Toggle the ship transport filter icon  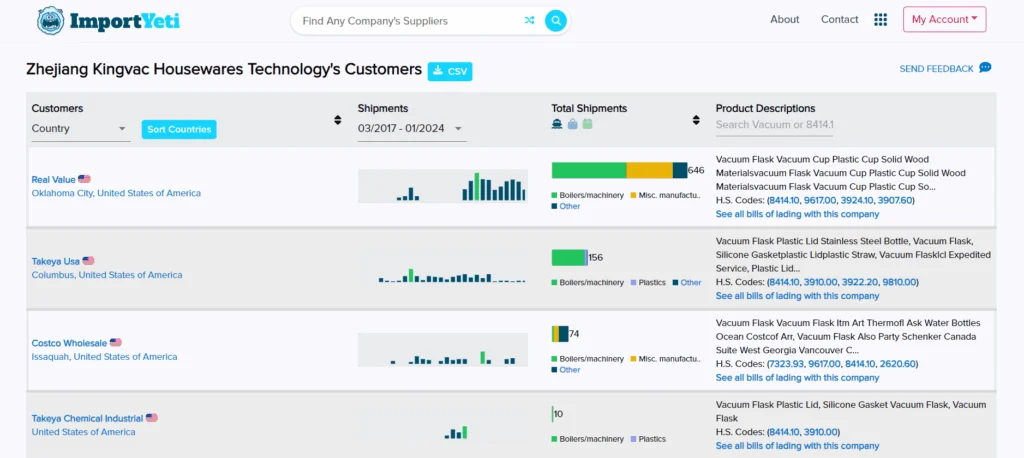(x=557, y=123)
